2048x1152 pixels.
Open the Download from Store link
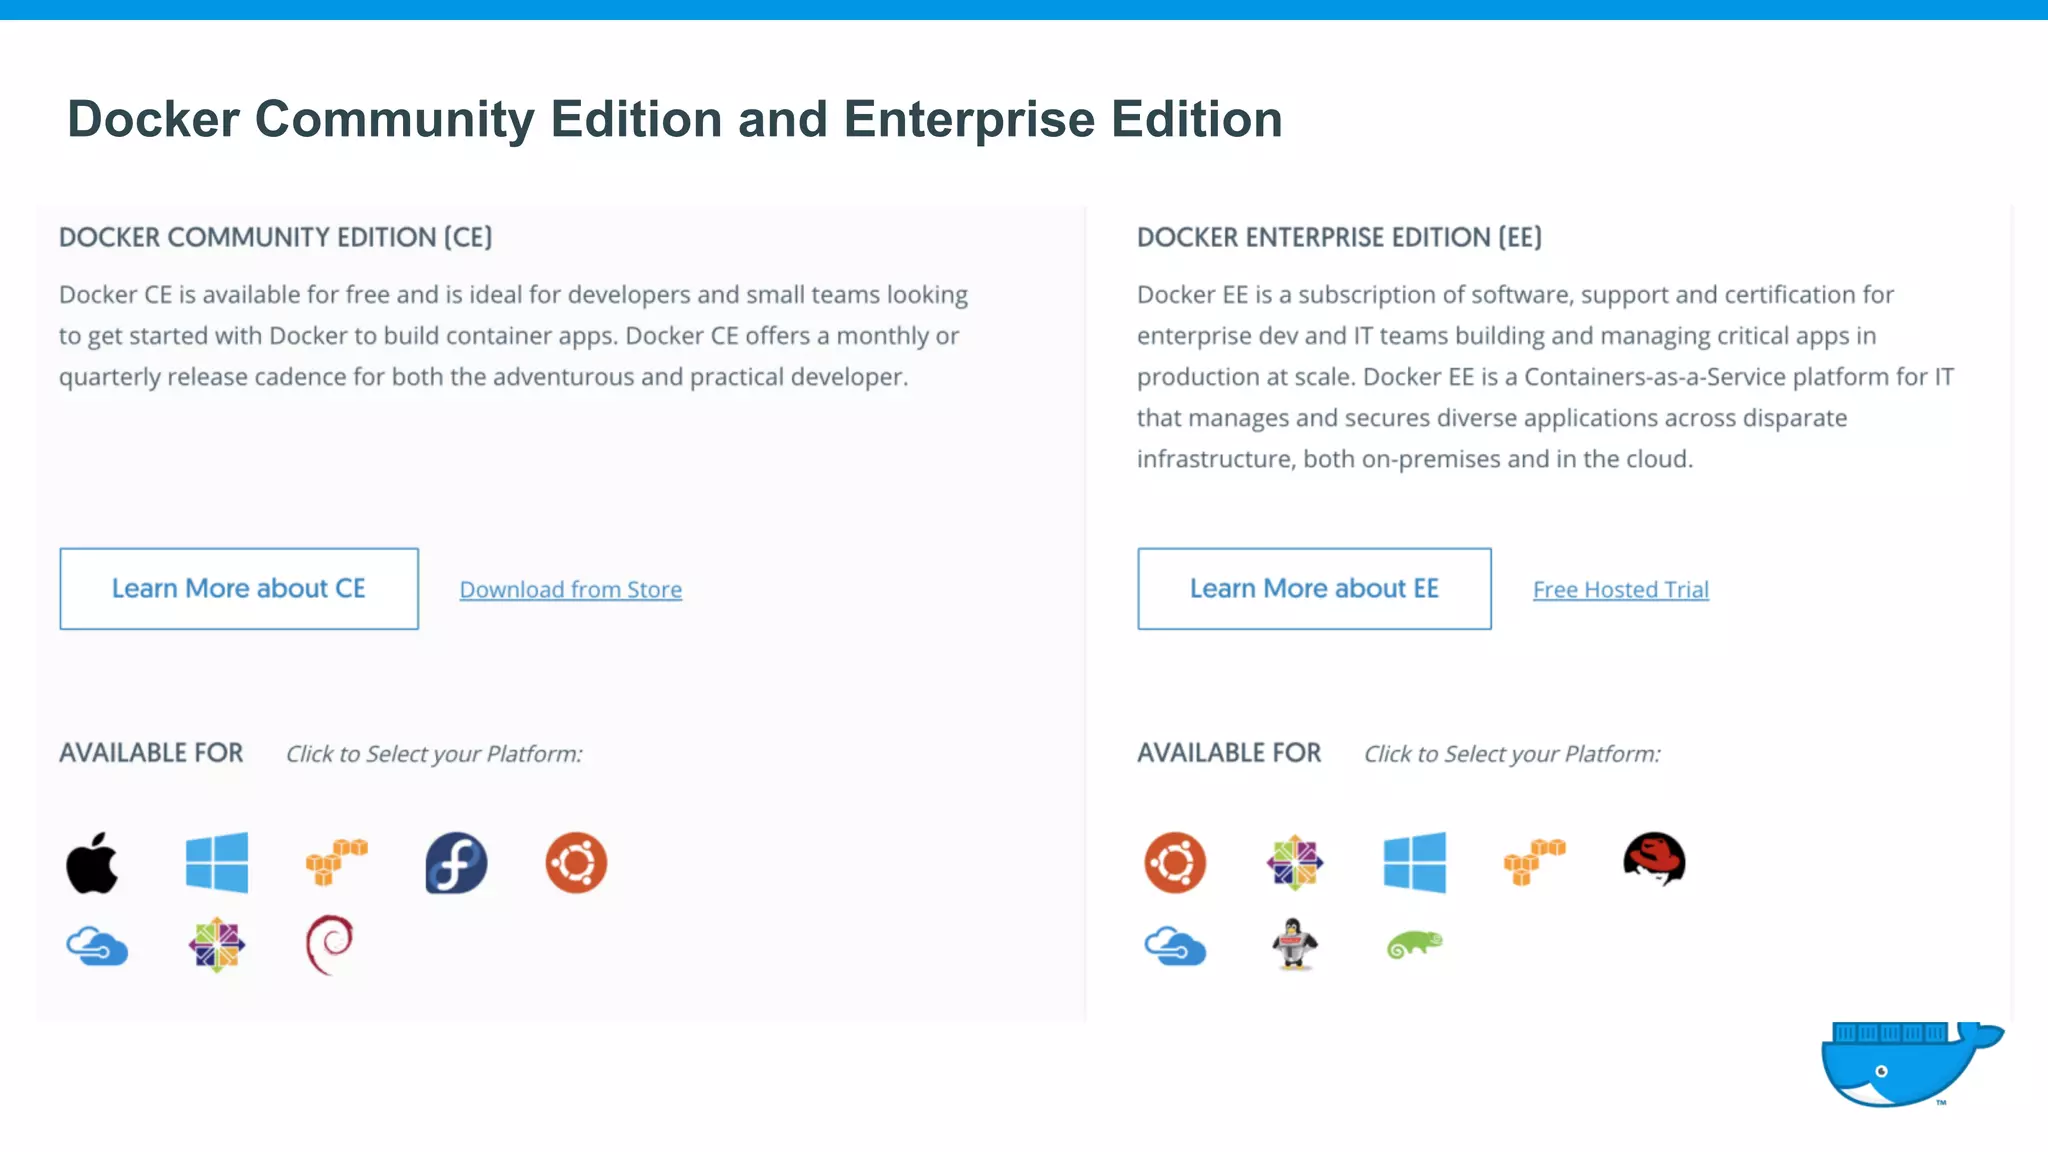click(x=571, y=590)
